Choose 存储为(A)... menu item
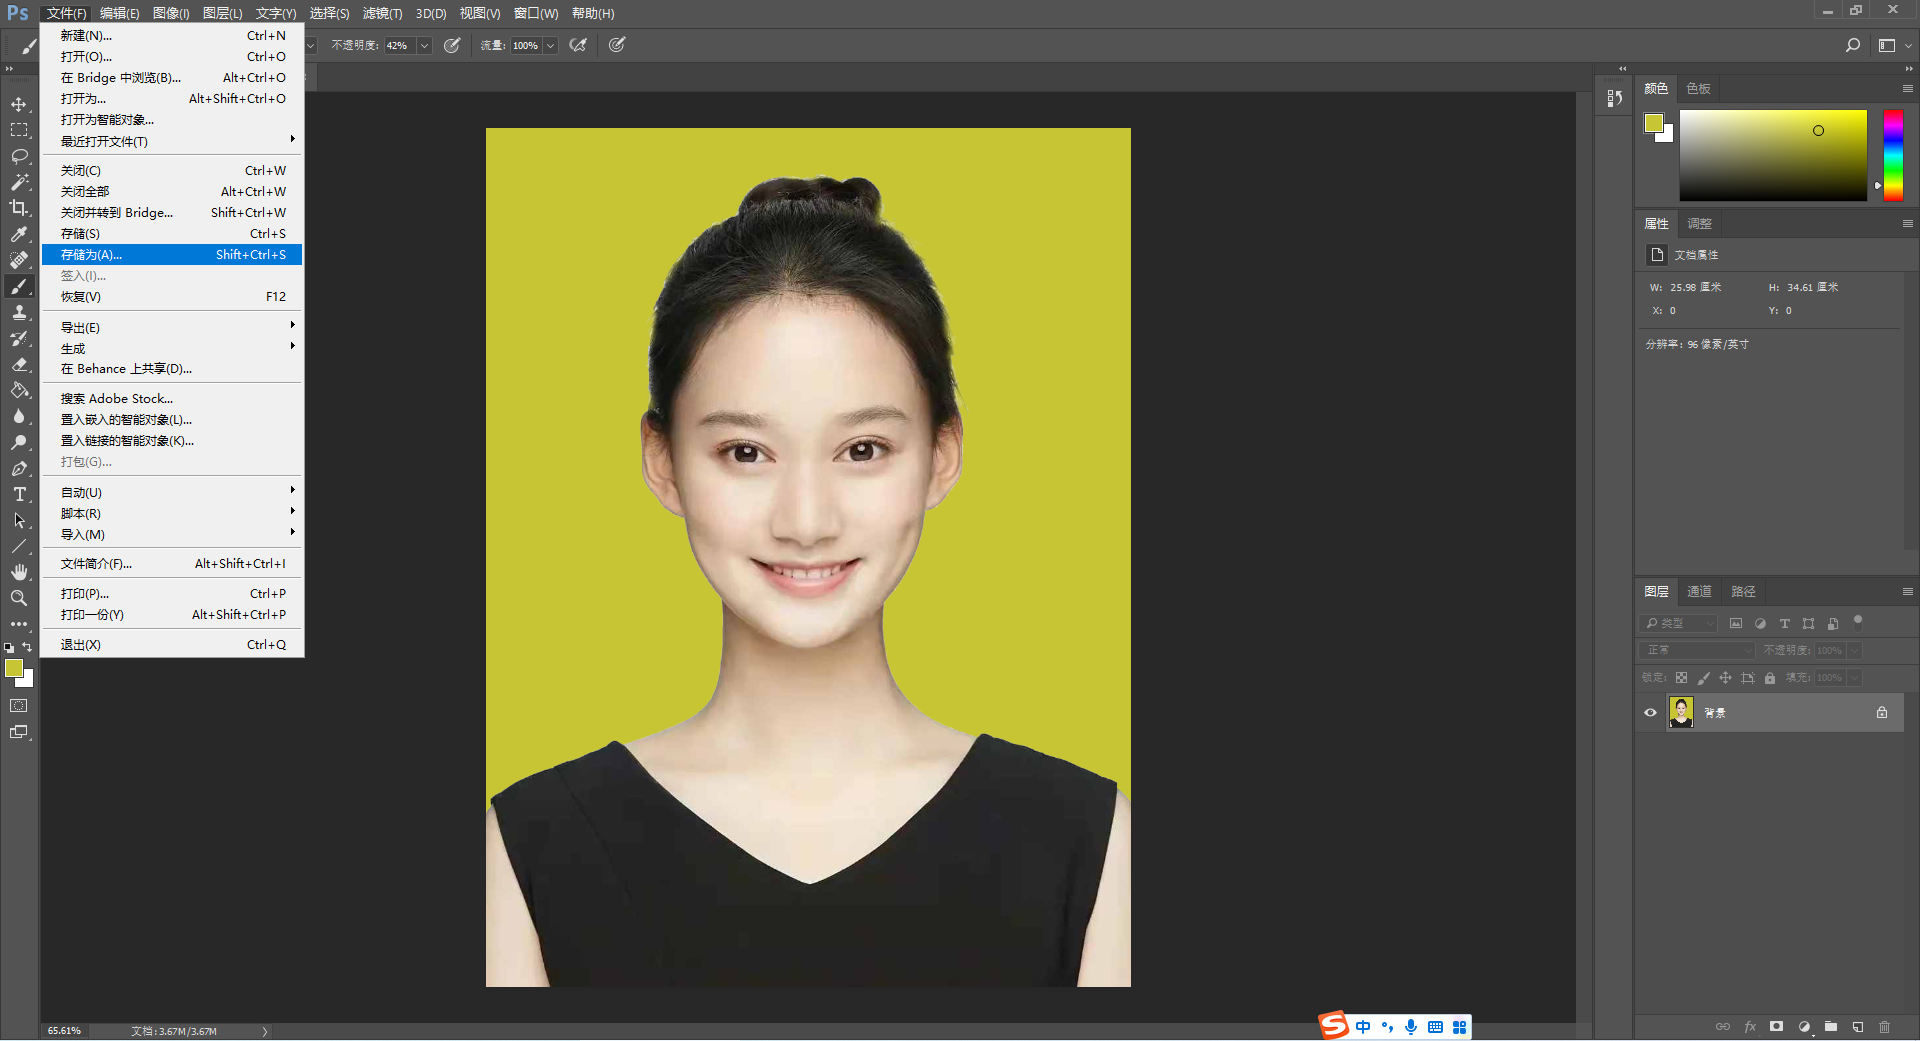Image resolution: width=1920 pixels, height=1041 pixels. click(x=172, y=255)
